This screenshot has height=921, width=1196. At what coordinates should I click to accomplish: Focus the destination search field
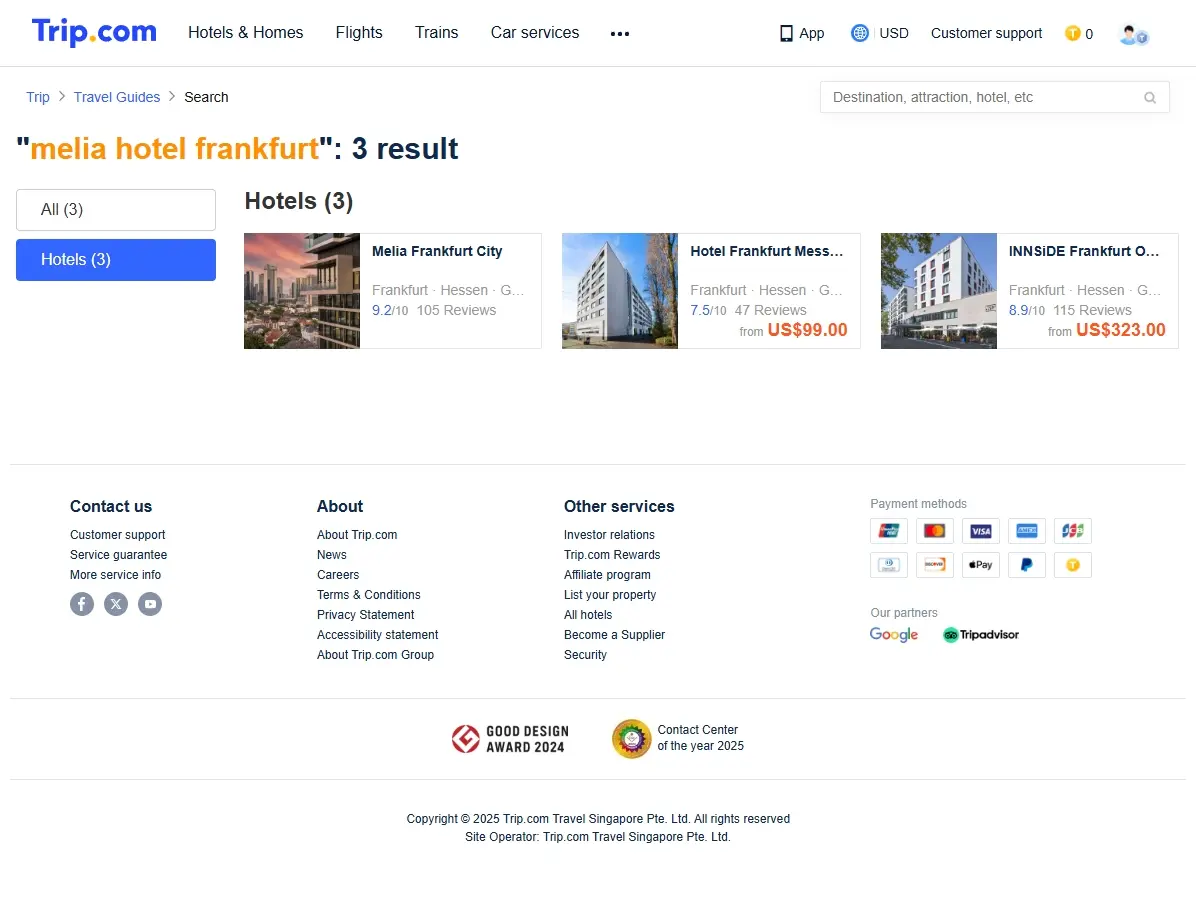click(995, 98)
